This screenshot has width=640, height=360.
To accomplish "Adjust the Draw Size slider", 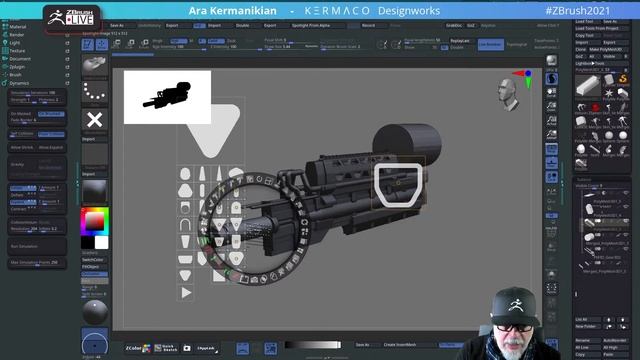I will (284, 47).
